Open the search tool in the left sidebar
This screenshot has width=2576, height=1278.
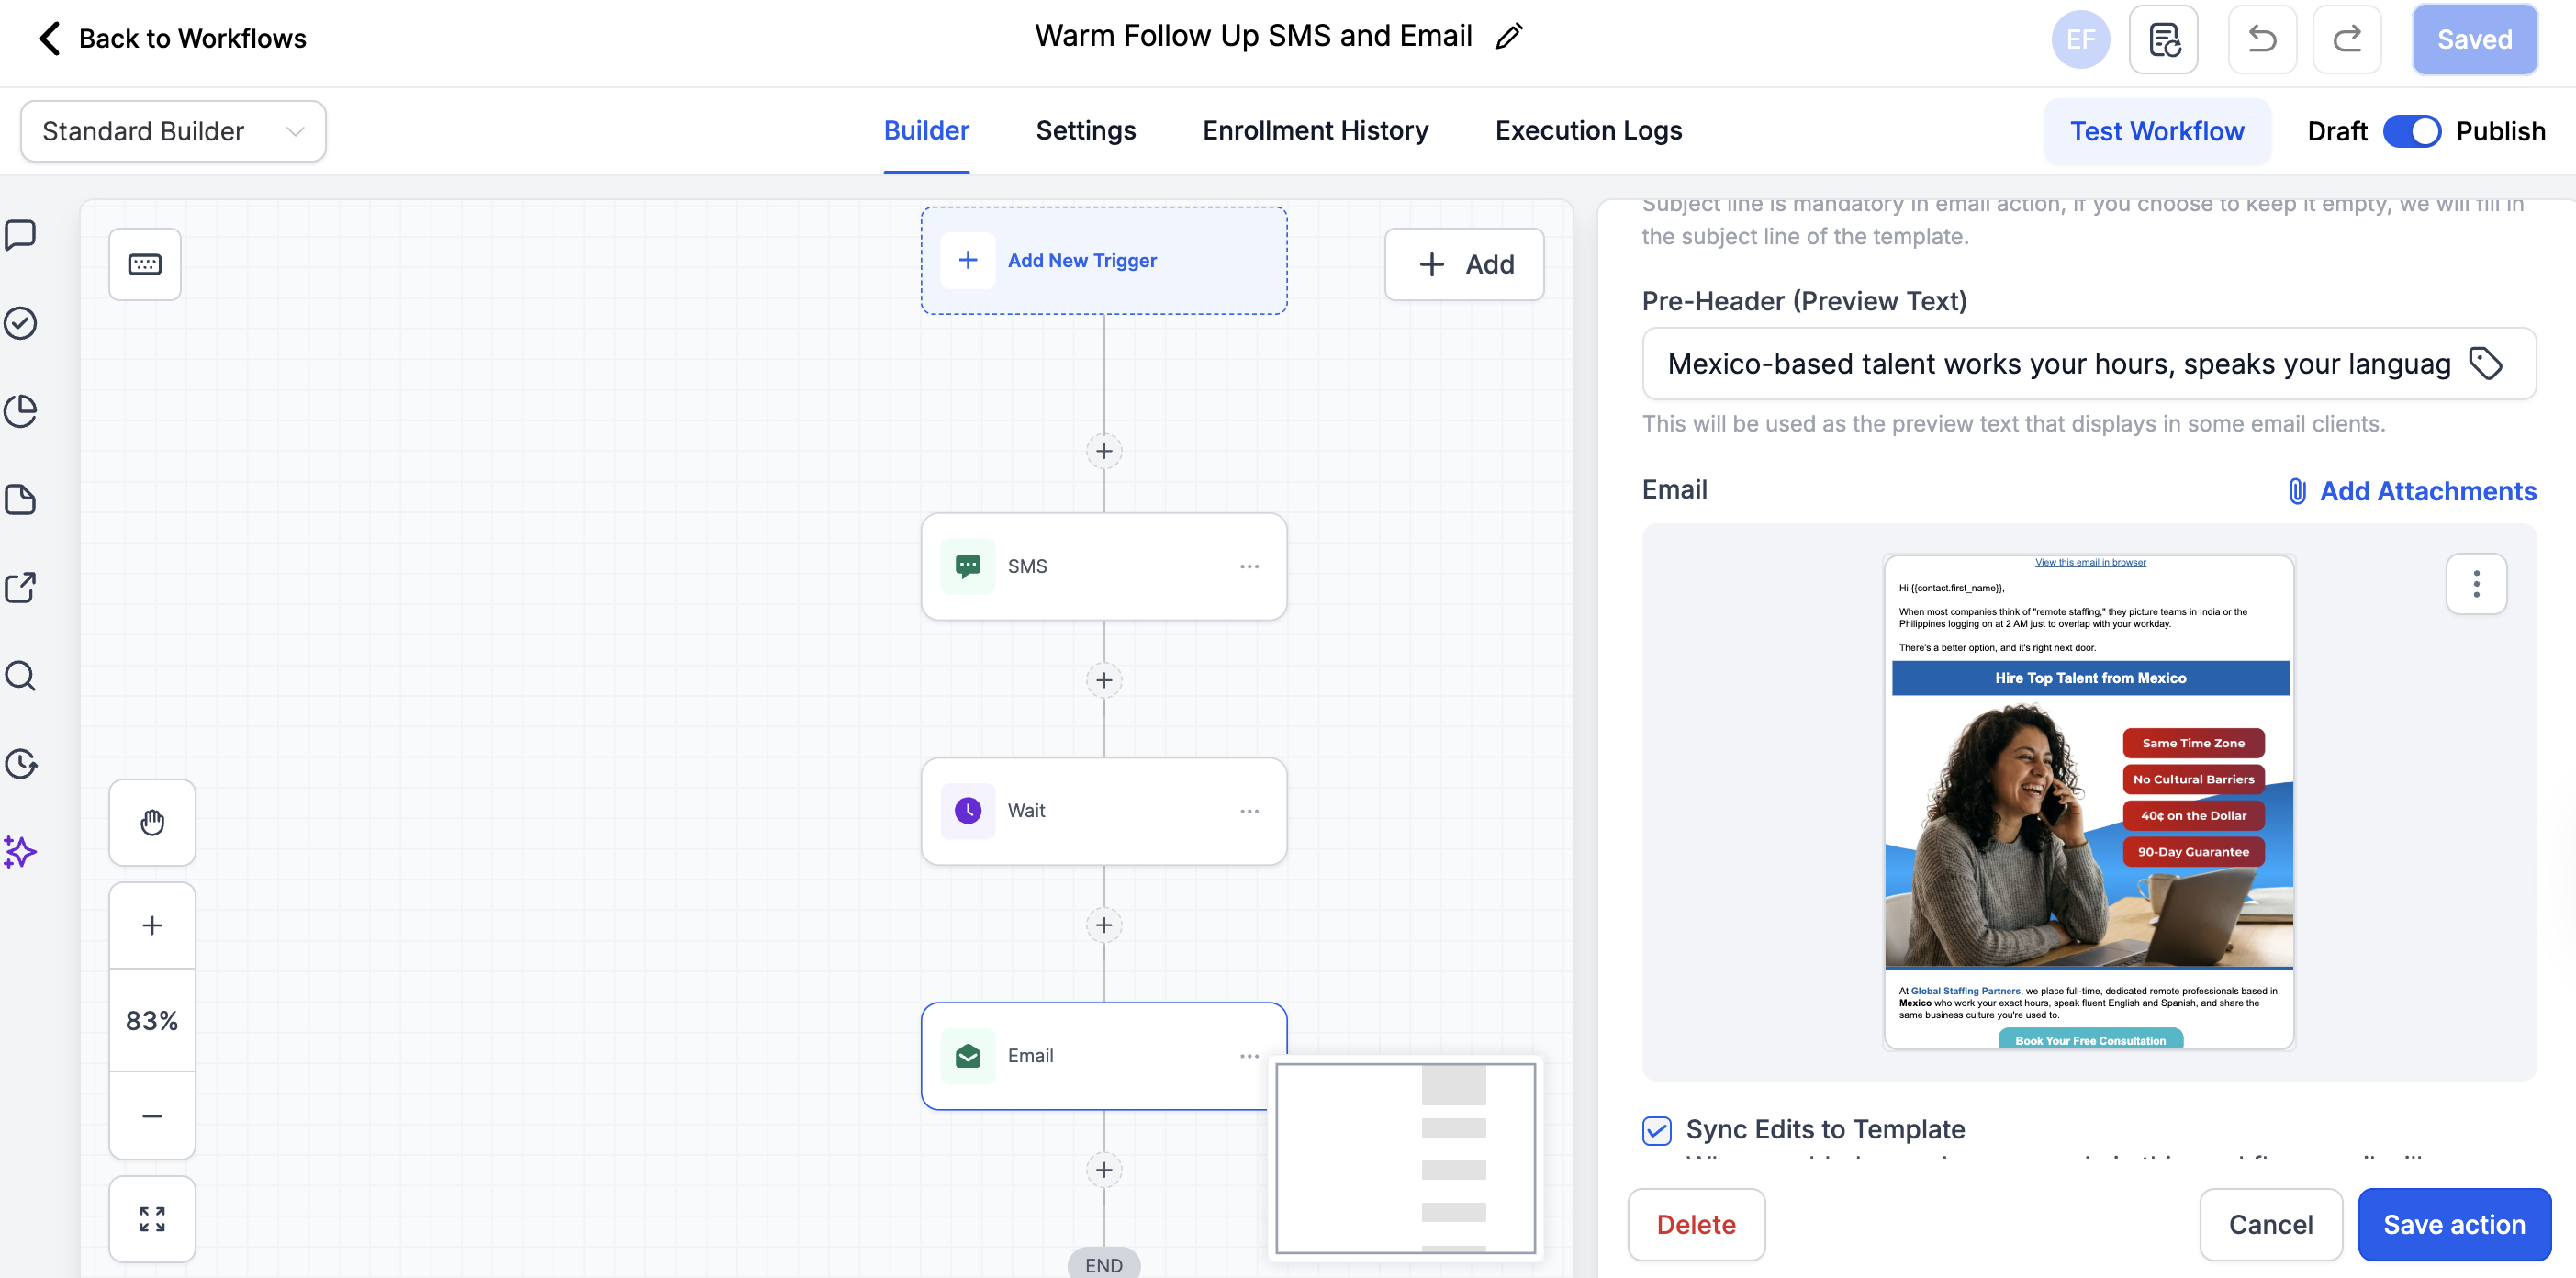click(x=20, y=676)
